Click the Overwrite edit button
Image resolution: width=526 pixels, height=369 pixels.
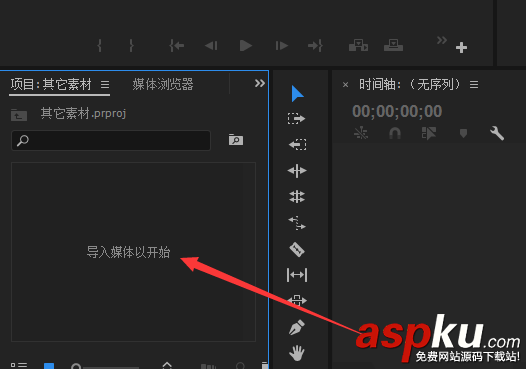(393, 45)
